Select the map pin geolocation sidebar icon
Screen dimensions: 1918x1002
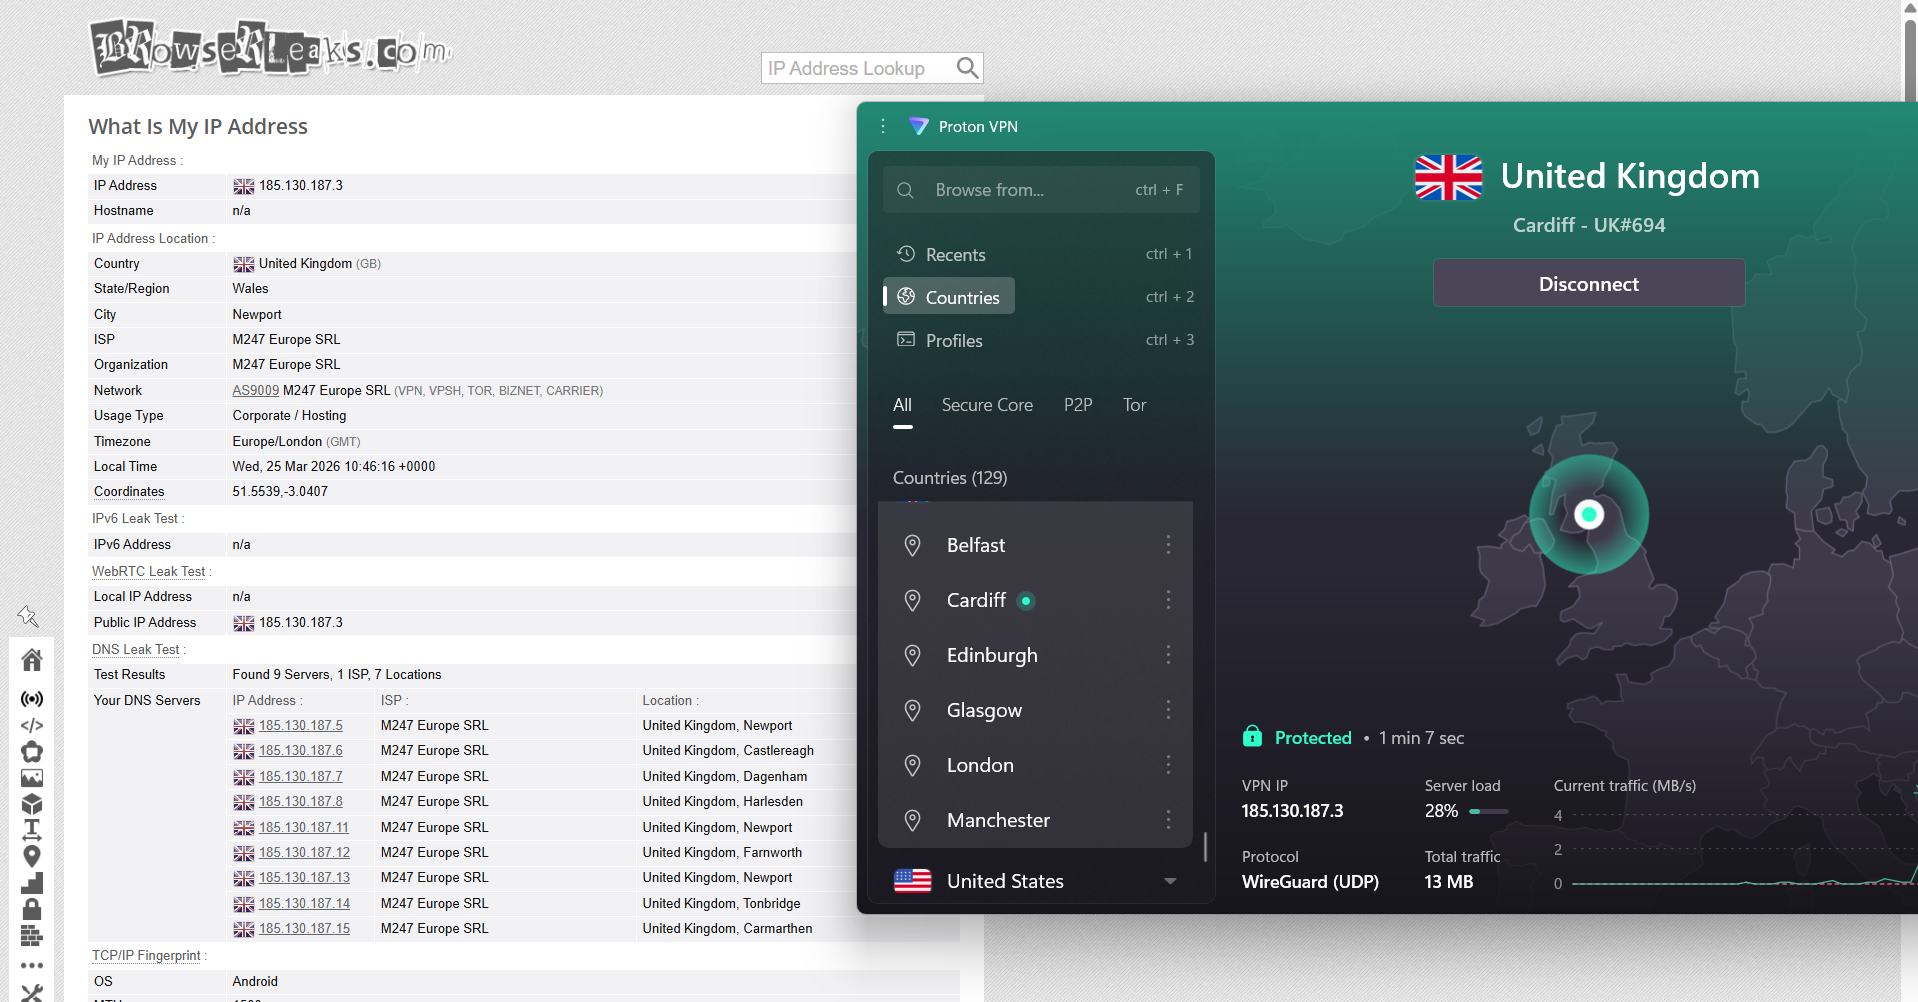[x=32, y=856]
